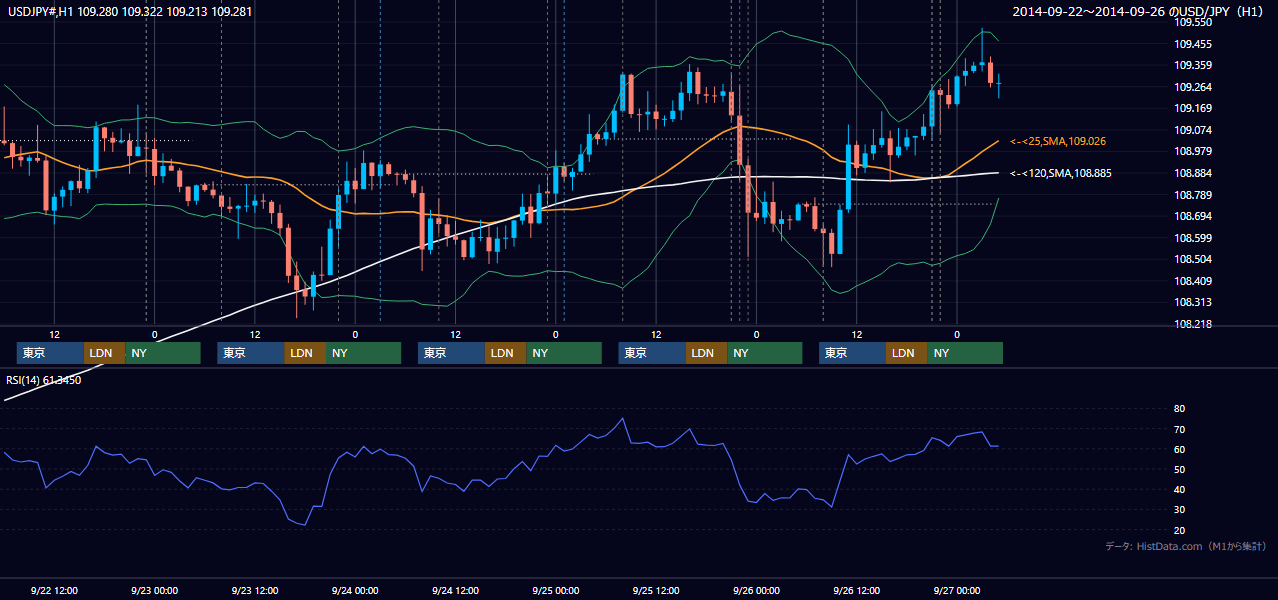Click the 108.504 price axis label

click(x=1192, y=259)
